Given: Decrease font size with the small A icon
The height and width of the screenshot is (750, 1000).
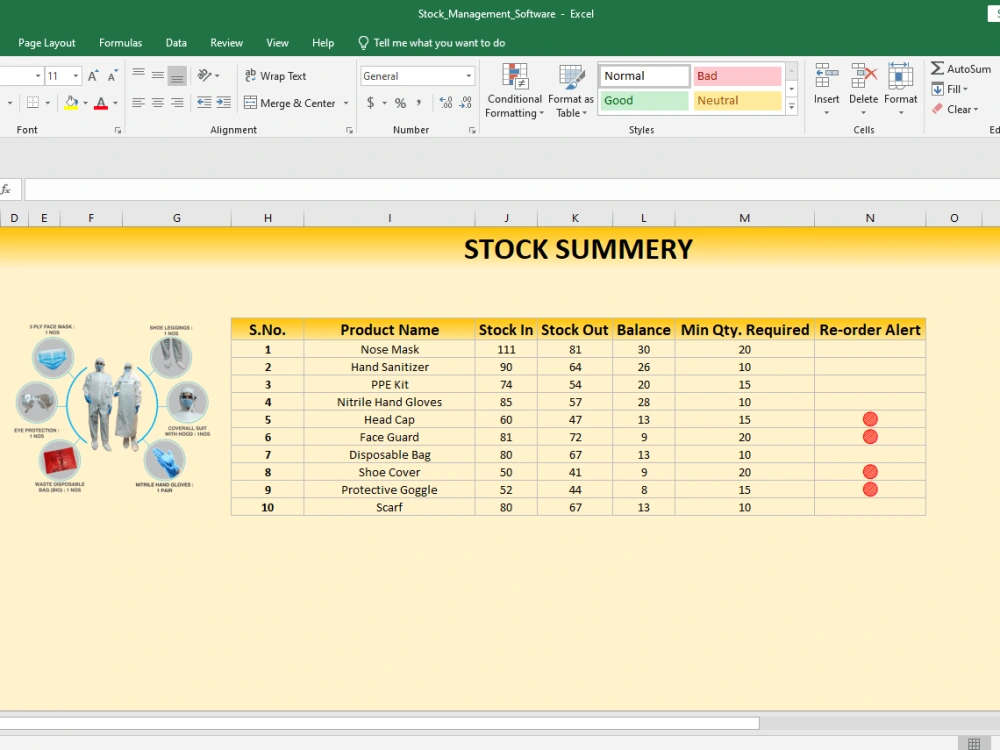Looking at the screenshot, I should [112, 76].
